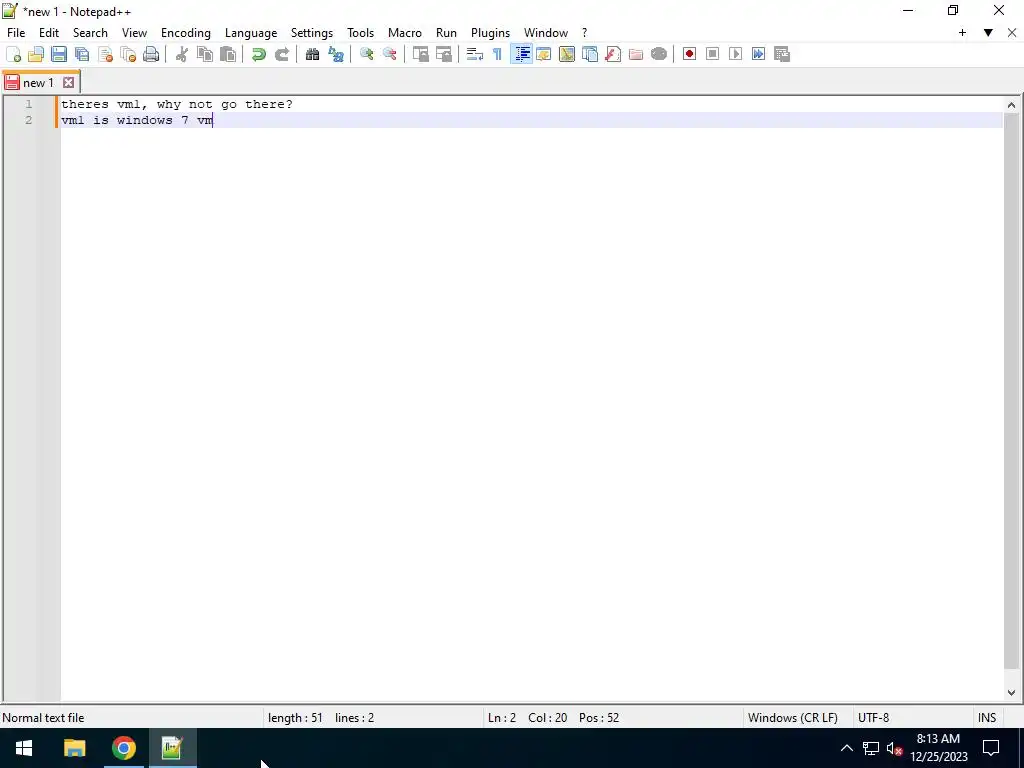Toggle Monitoring tail -f eye icon
Screen dimensions: 1024x768
click(659, 54)
